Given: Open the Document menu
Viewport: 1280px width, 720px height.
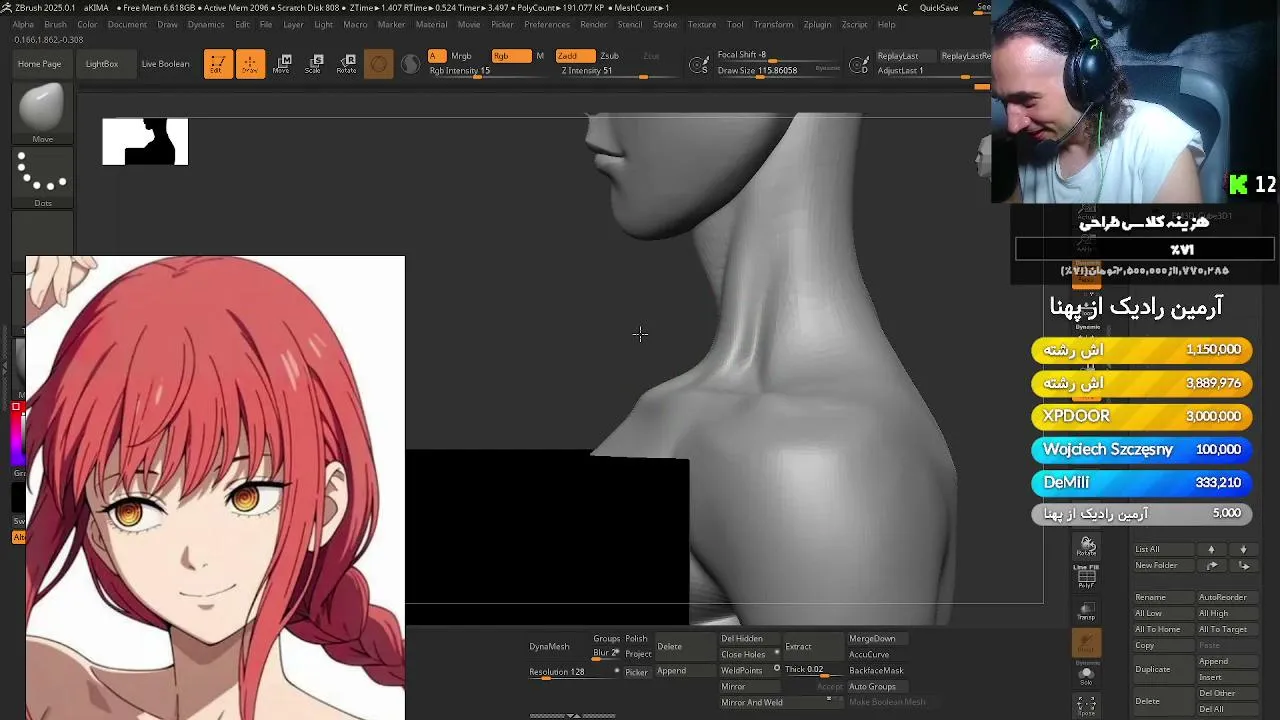Looking at the screenshot, I should [127, 24].
